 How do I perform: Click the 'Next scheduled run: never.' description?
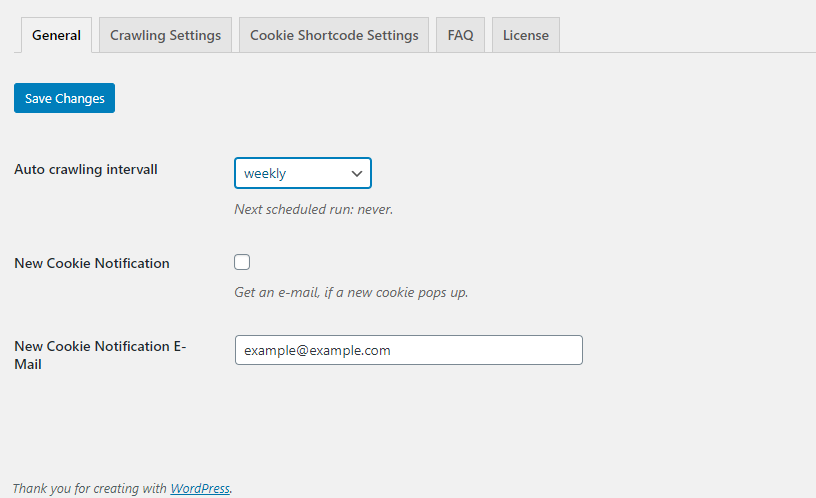[313, 209]
